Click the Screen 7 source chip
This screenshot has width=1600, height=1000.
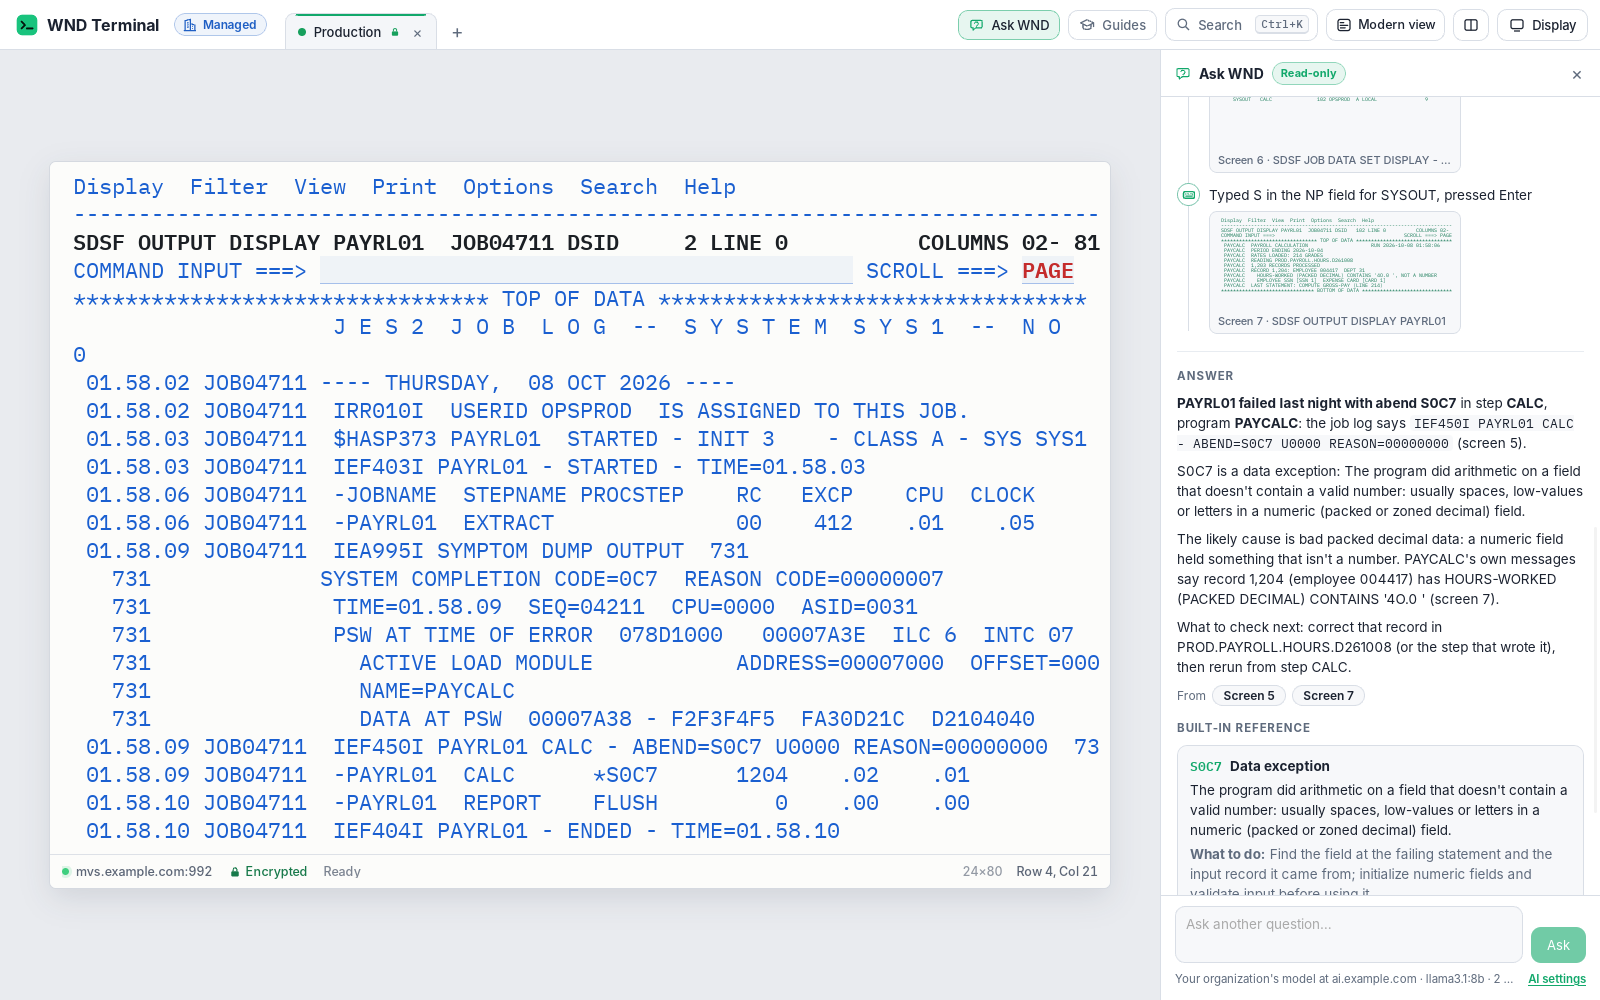1328,696
